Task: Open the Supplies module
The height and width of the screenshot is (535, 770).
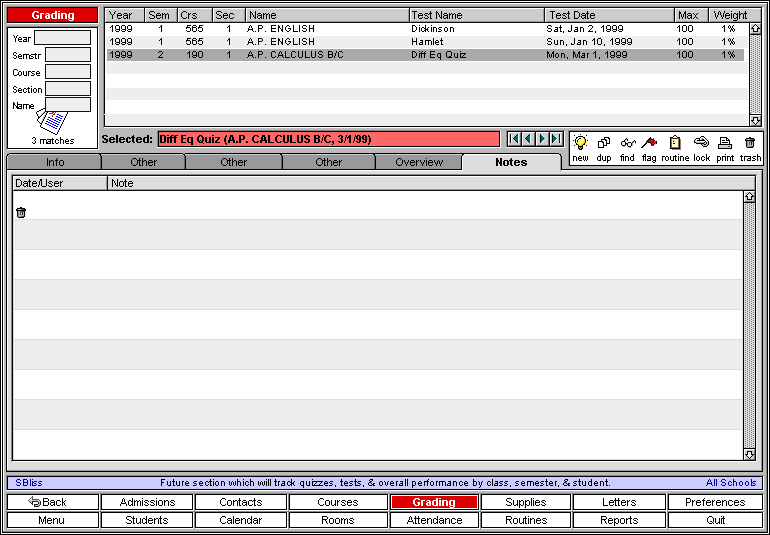Action: click(525, 502)
